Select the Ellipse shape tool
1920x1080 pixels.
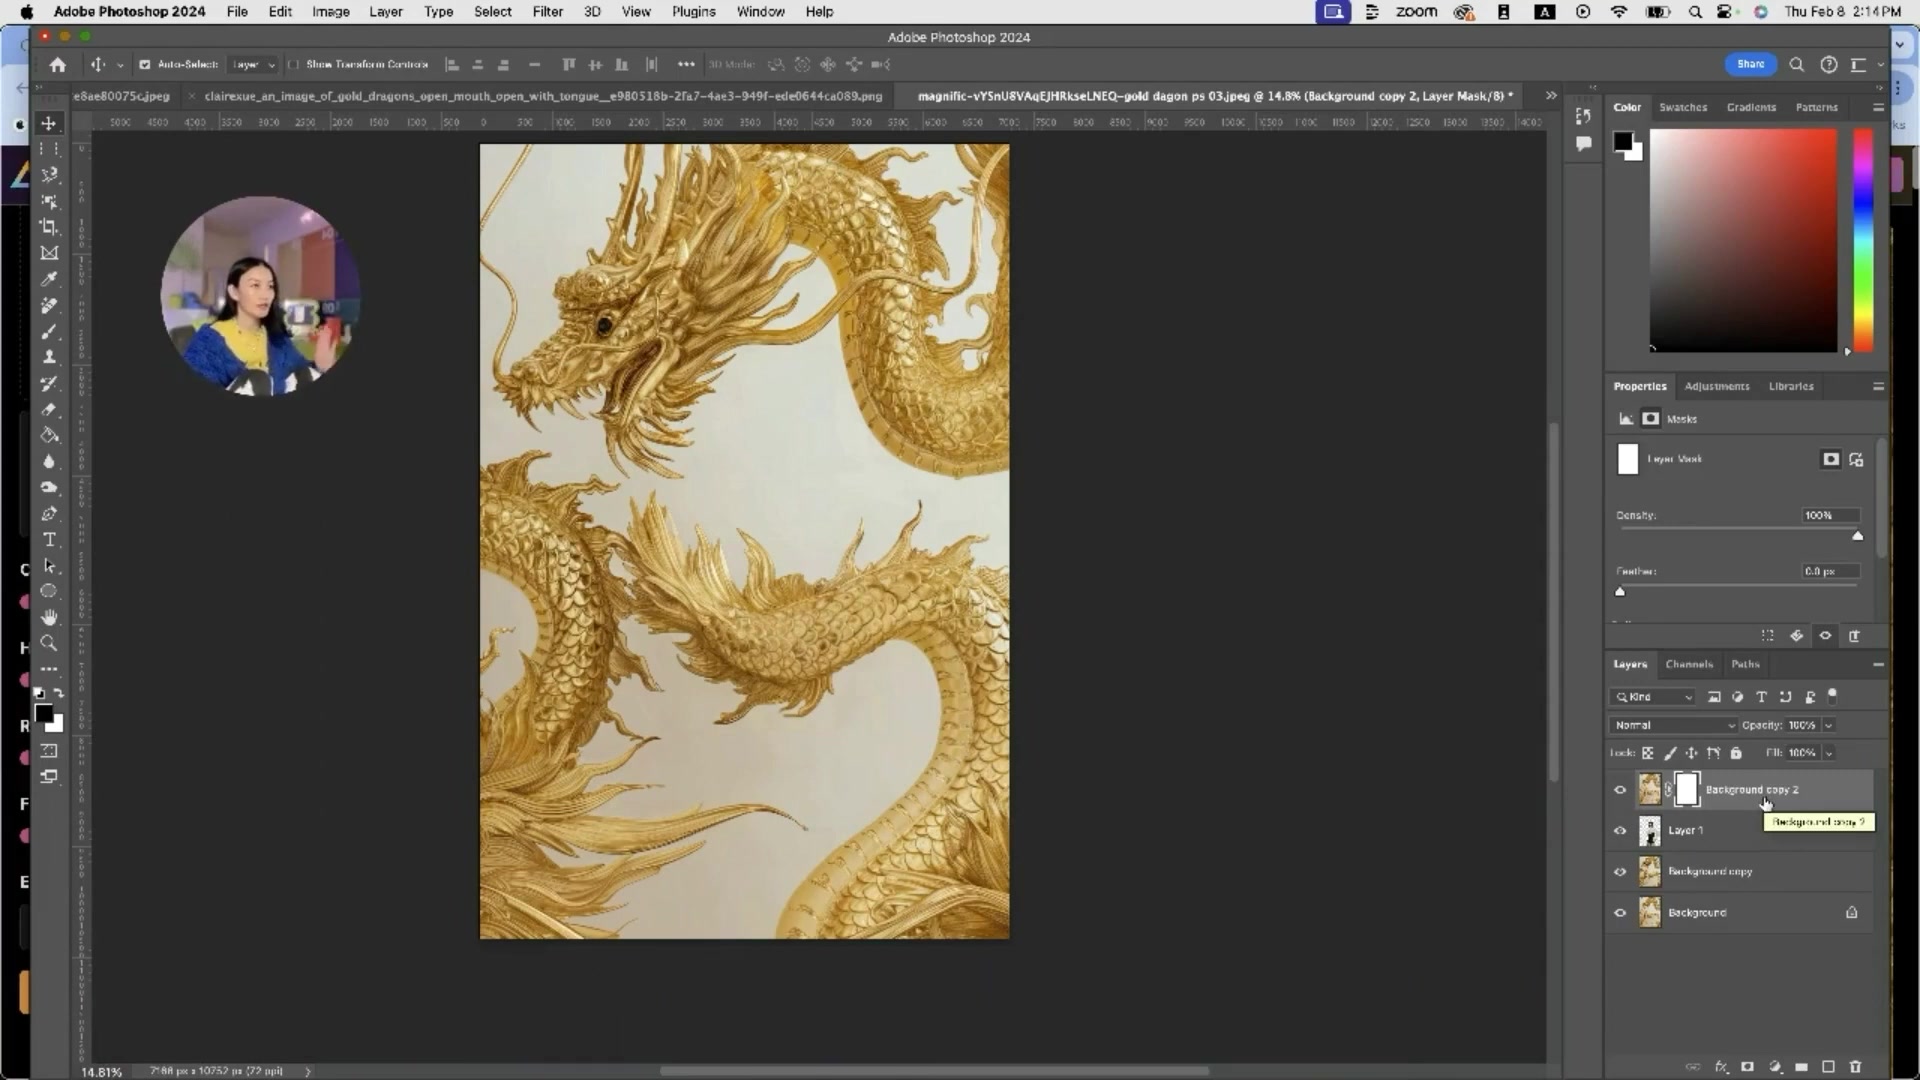click(x=49, y=591)
